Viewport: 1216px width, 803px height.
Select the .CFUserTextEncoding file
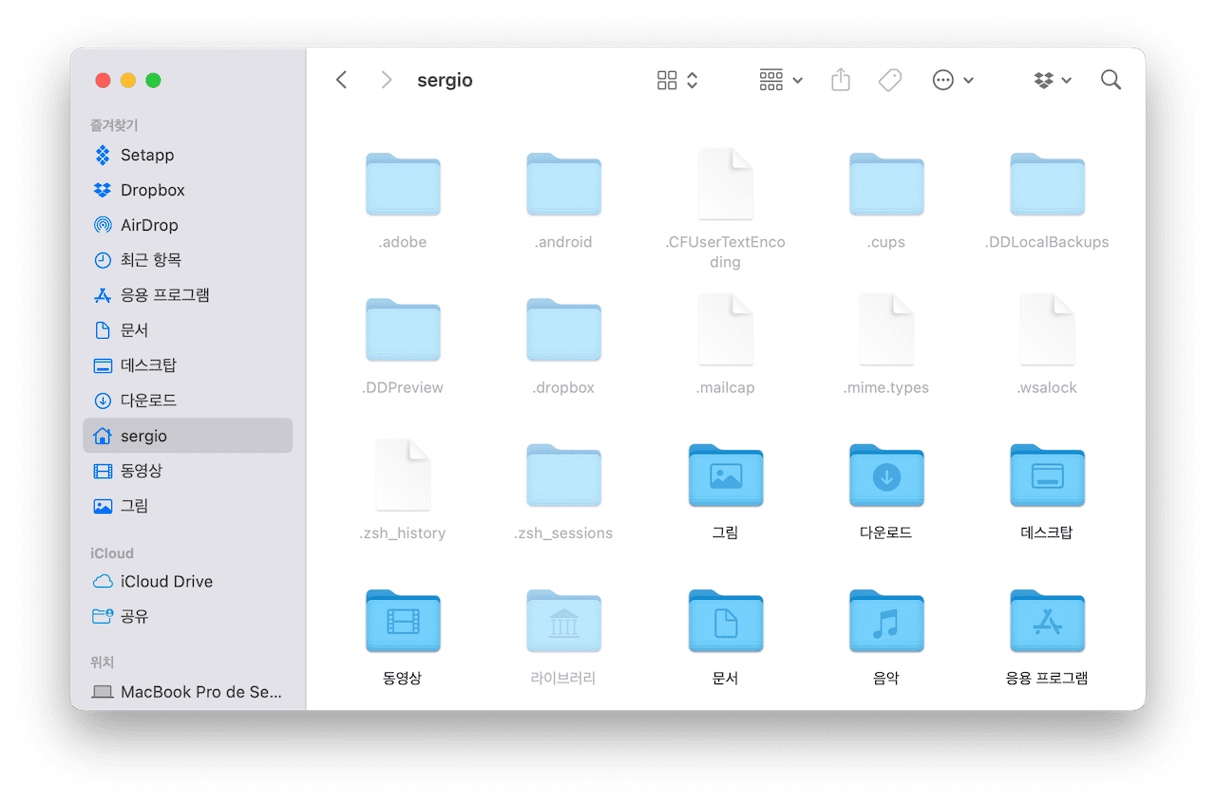[x=725, y=185]
